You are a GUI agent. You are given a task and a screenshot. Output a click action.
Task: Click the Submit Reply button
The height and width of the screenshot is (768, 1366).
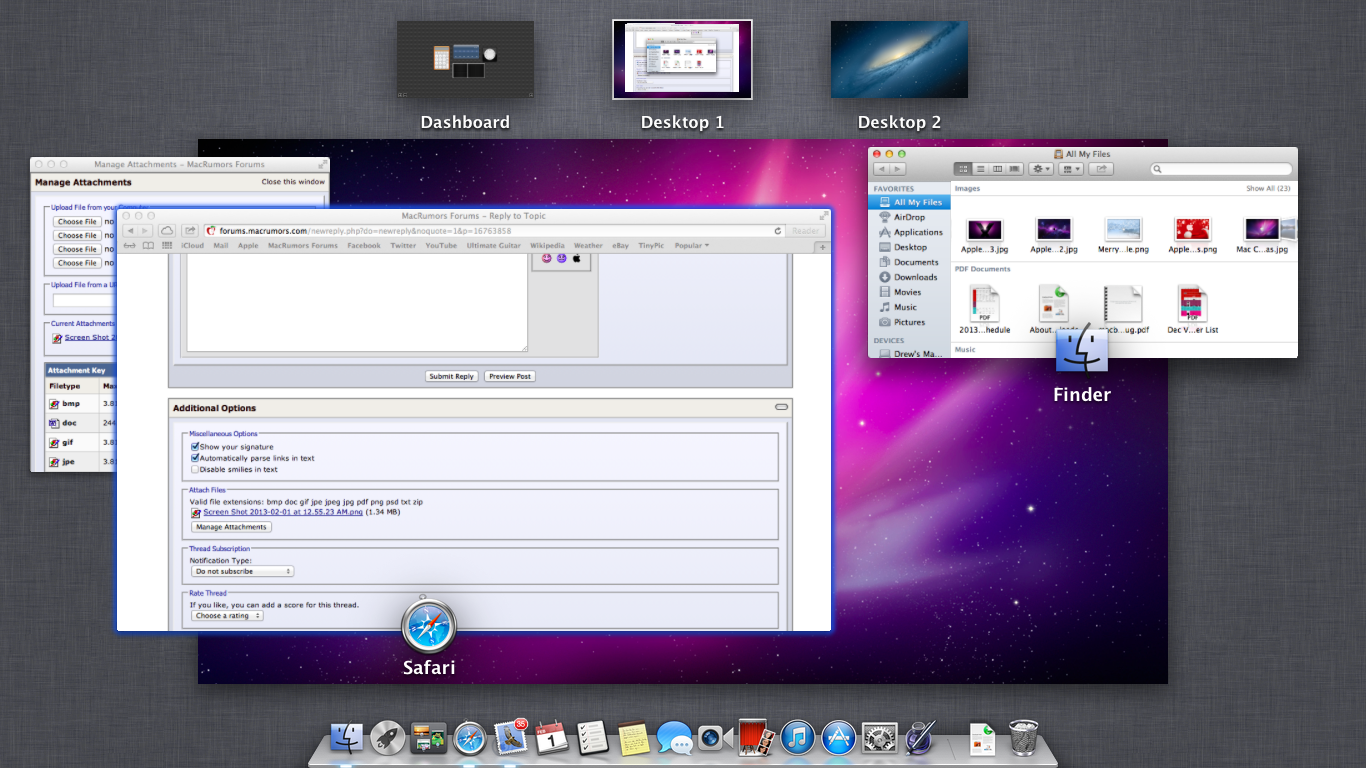tap(451, 376)
